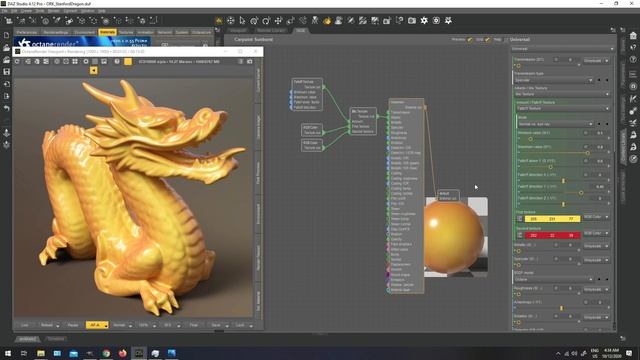The image size is (640, 360).
Task: Click the Maximum value slider handle
Action: click(x=588, y=153)
